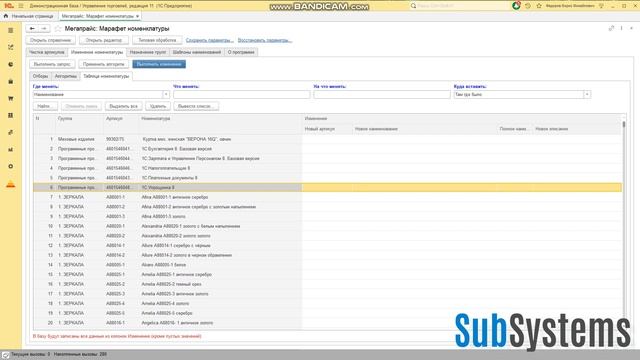Focus the На что менять input field
This screenshot has height=360, width=640.
pos(382,94)
